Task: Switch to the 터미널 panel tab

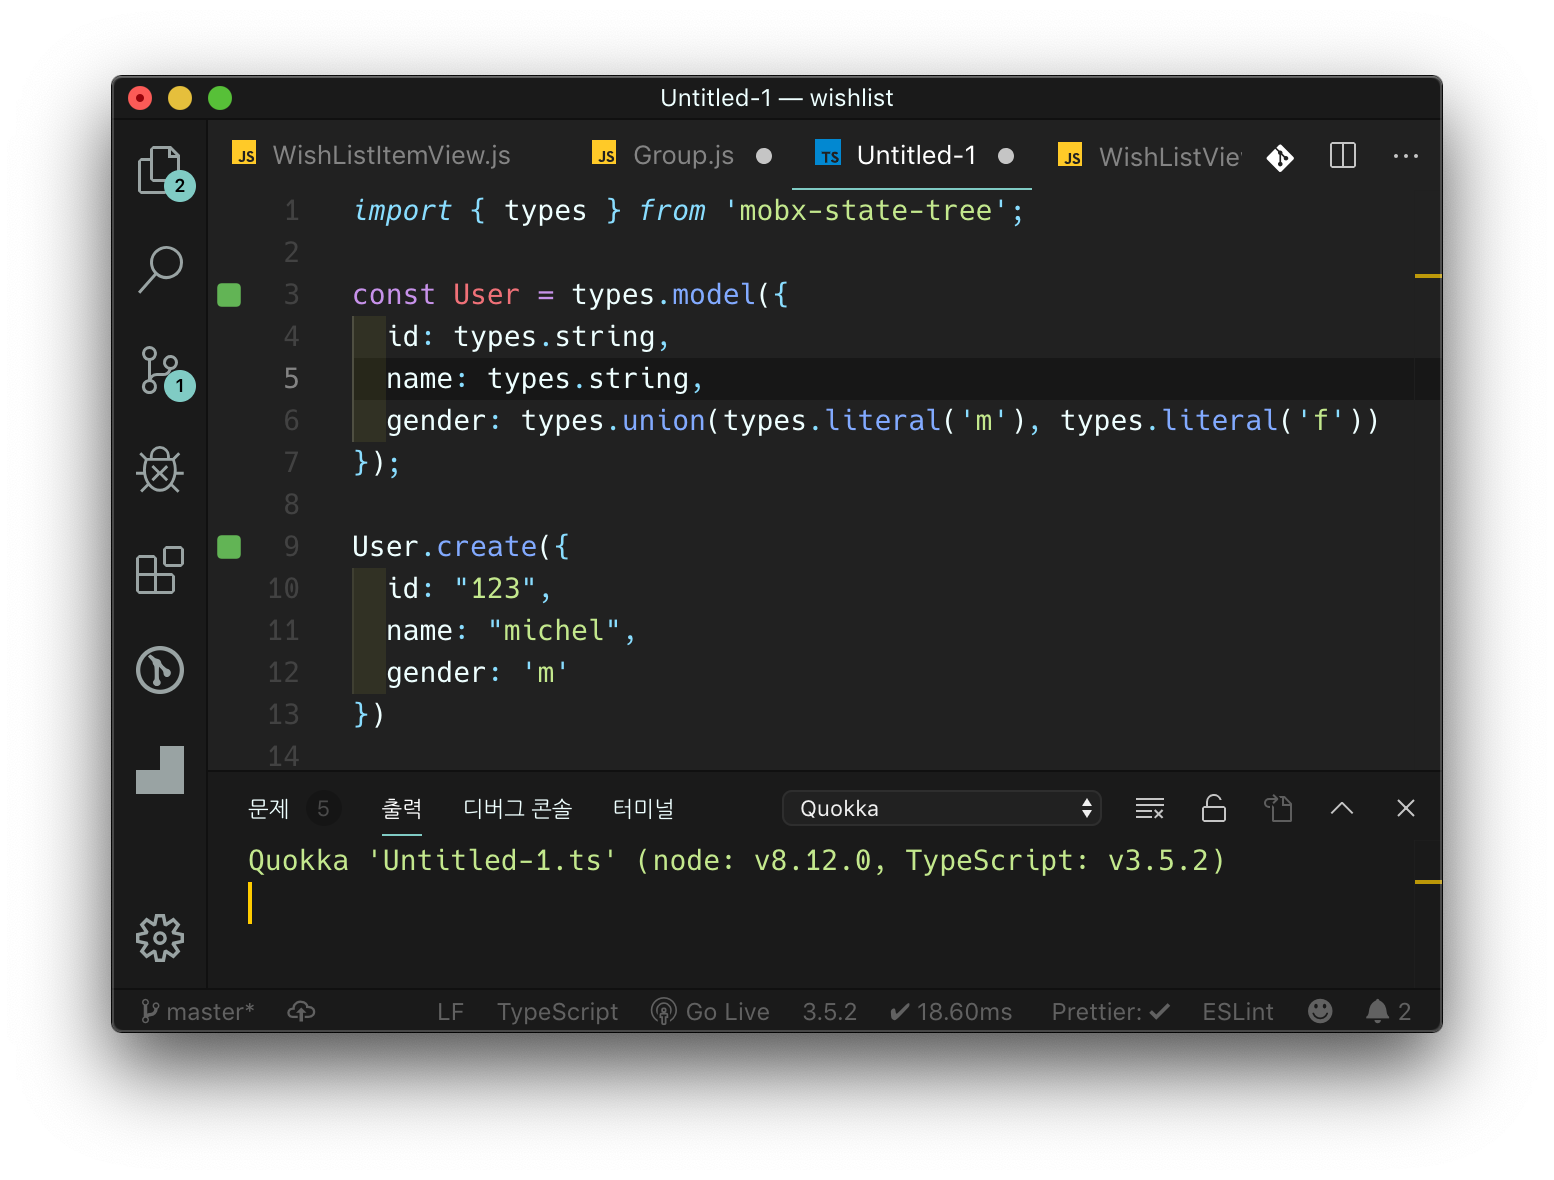Action: (x=643, y=808)
